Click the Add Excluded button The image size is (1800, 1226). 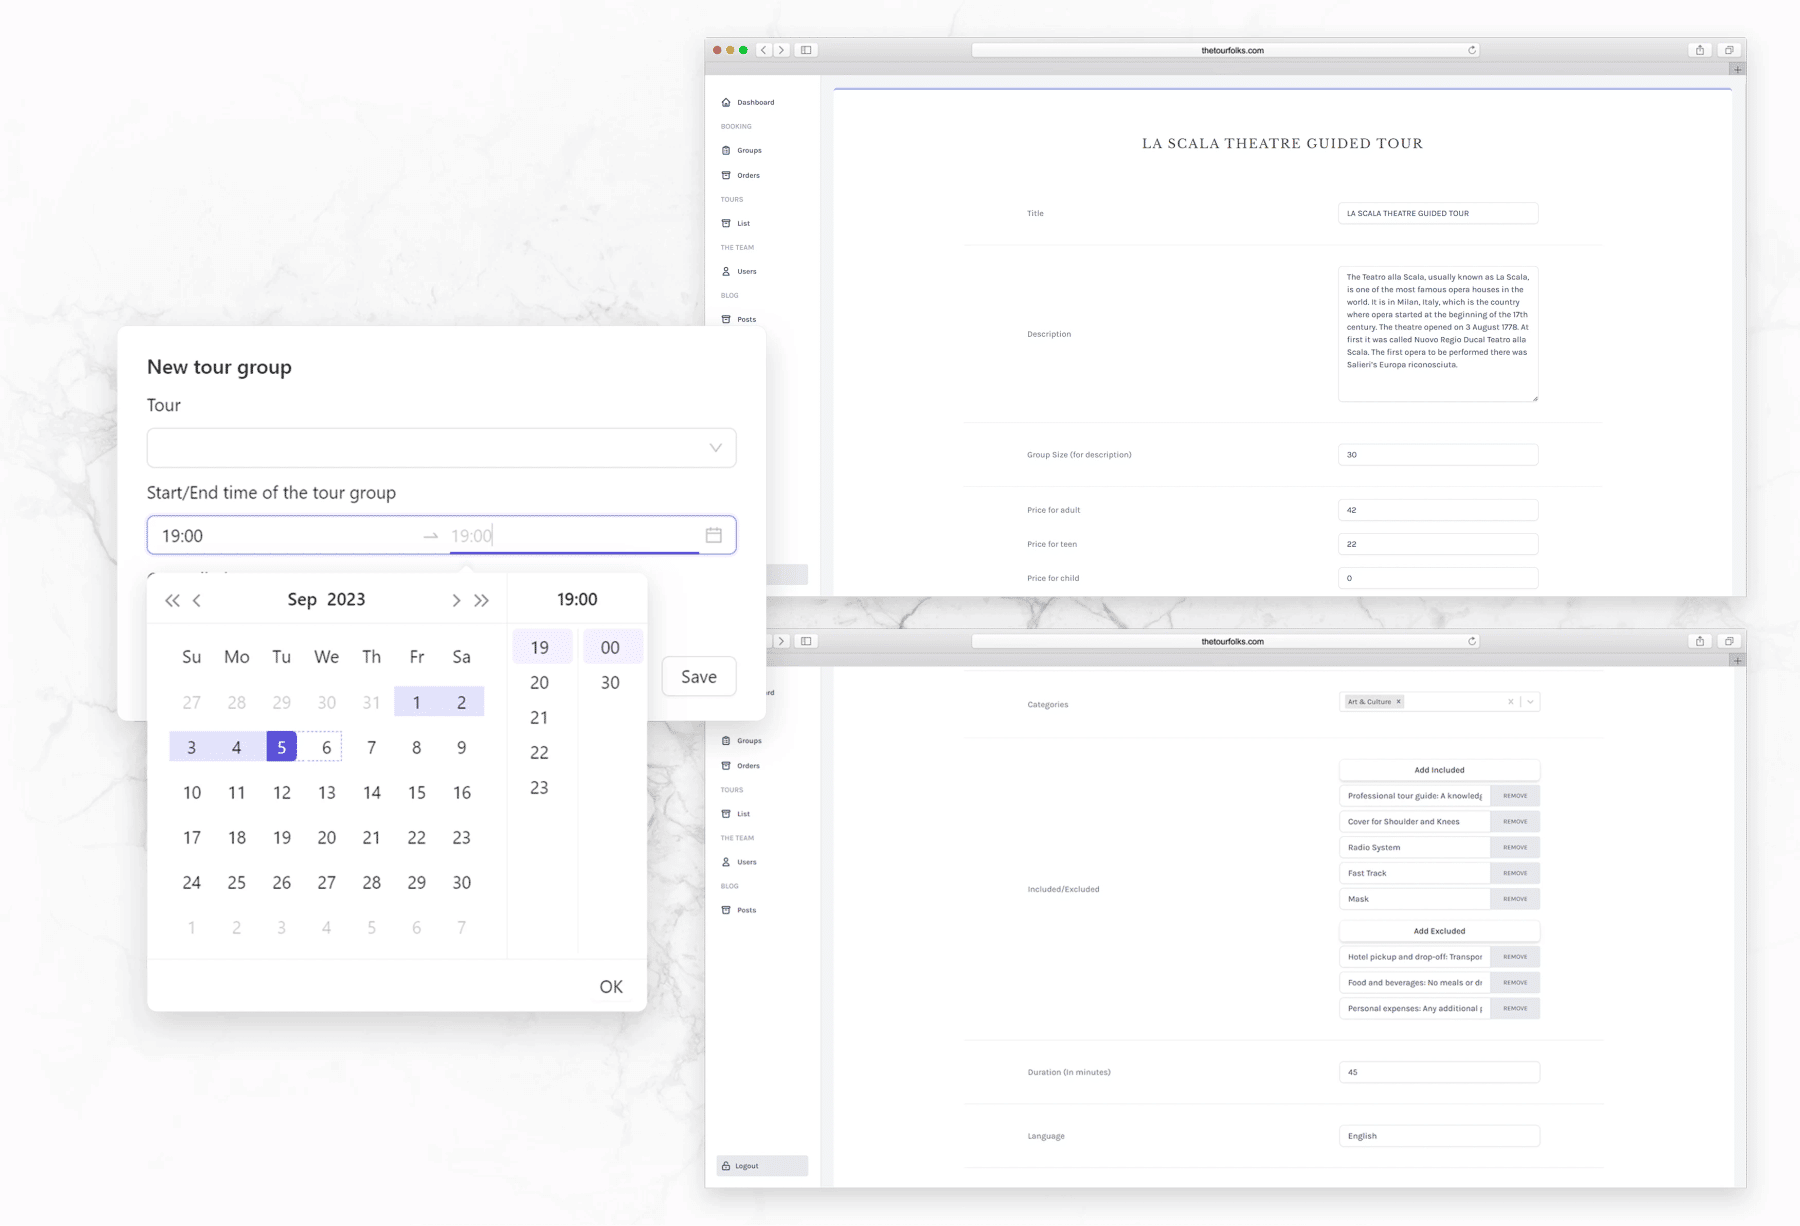tap(1439, 931)
